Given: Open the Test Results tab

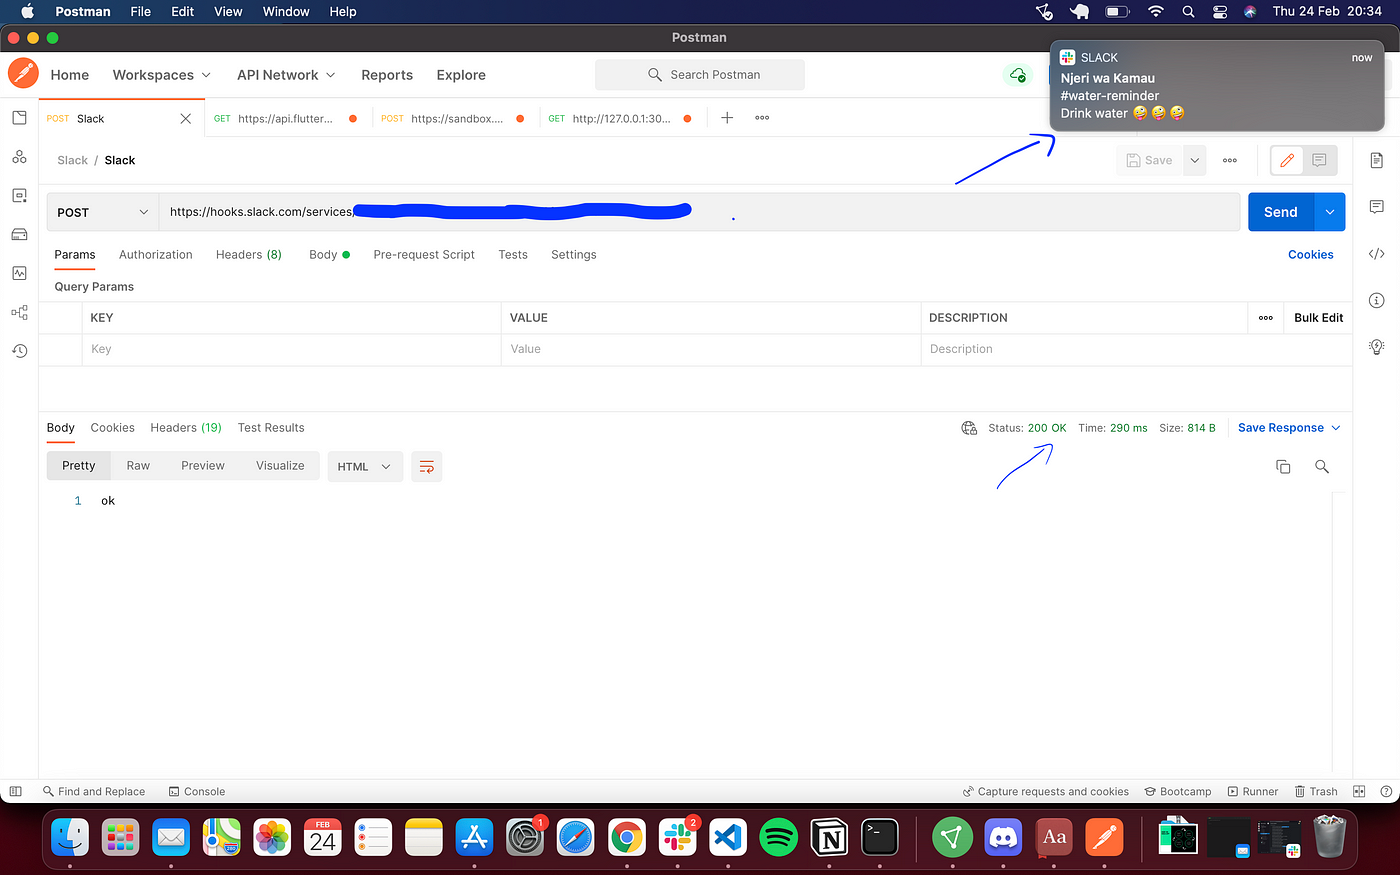Looking at the screenshot, I should coord(271,428).
